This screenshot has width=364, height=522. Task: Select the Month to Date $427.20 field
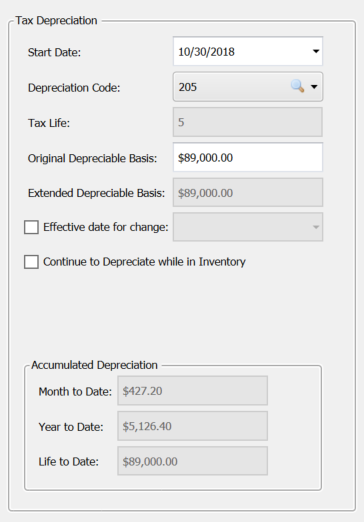(192, 391)
